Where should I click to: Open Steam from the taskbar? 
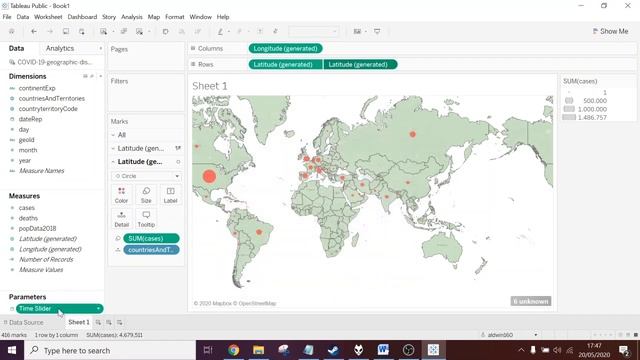333,350
